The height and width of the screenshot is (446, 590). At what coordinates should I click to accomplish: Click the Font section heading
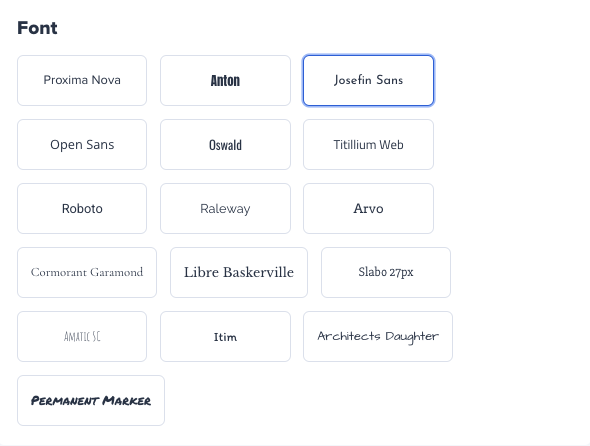coord(37,28)
